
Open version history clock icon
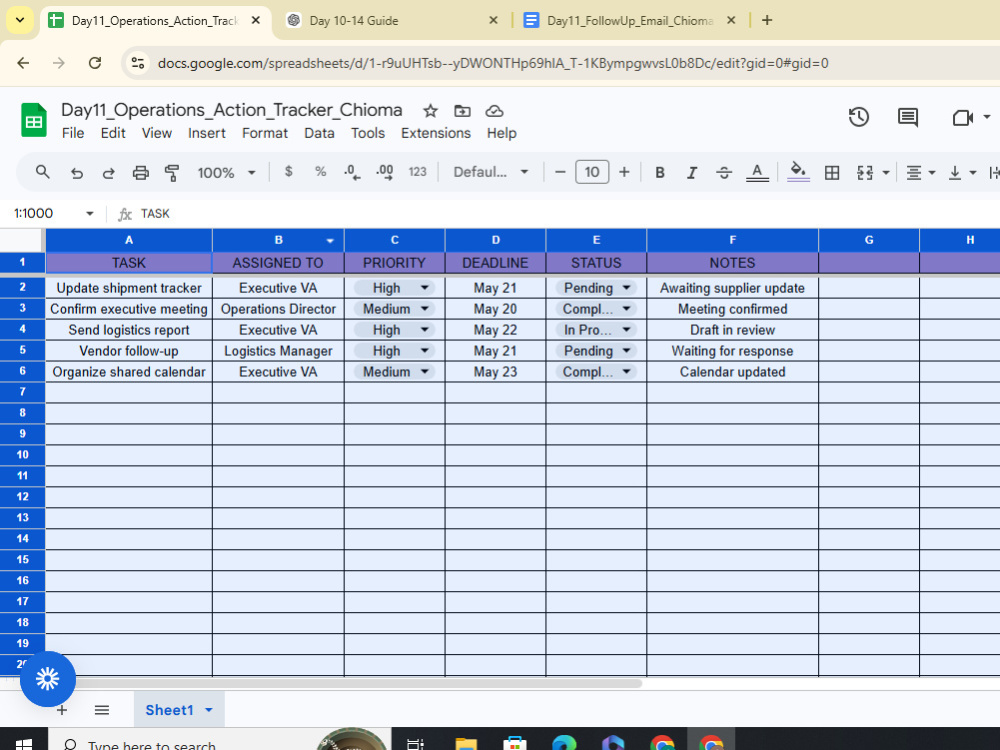tap(858, 117)
